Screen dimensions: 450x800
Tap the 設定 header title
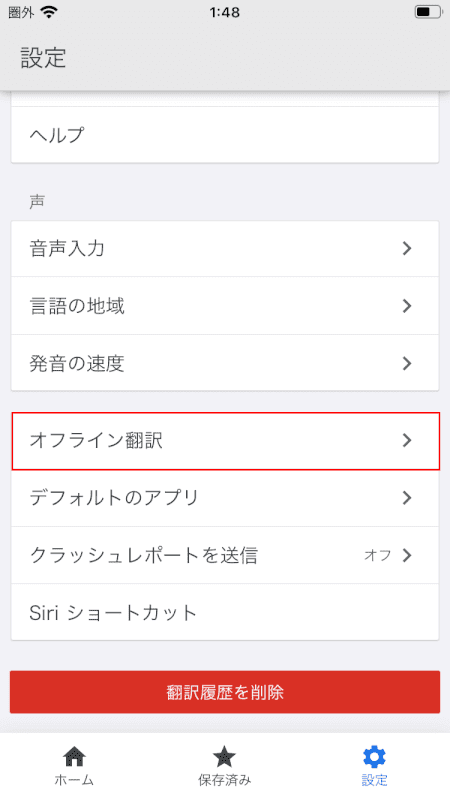43,57
